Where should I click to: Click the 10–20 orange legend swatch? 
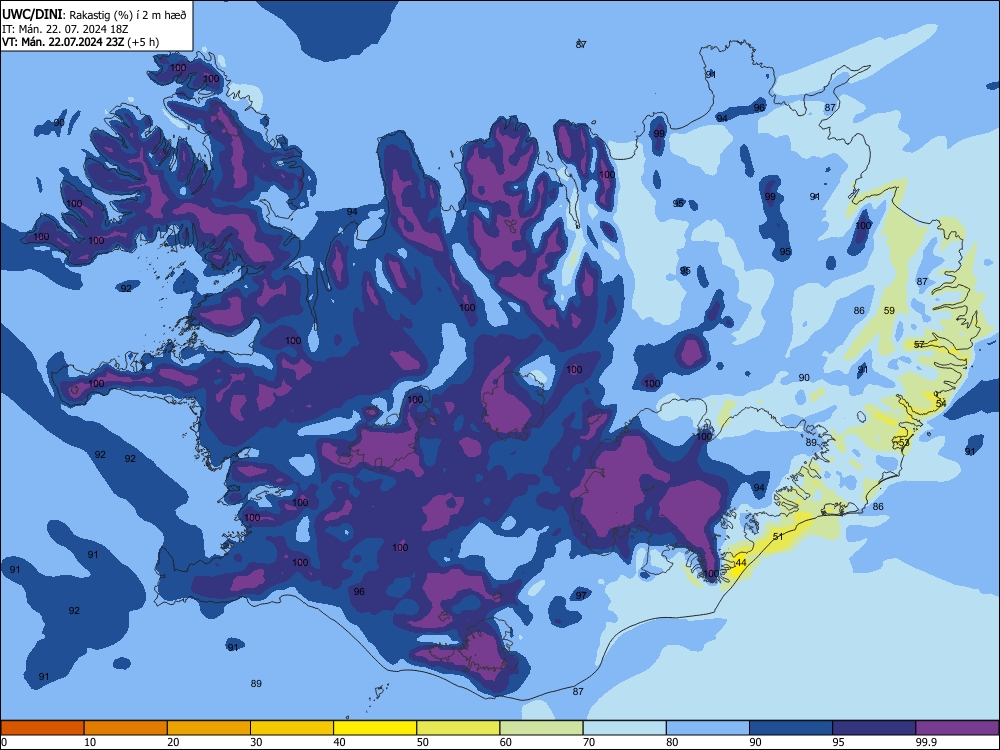(x=126, y=728)
